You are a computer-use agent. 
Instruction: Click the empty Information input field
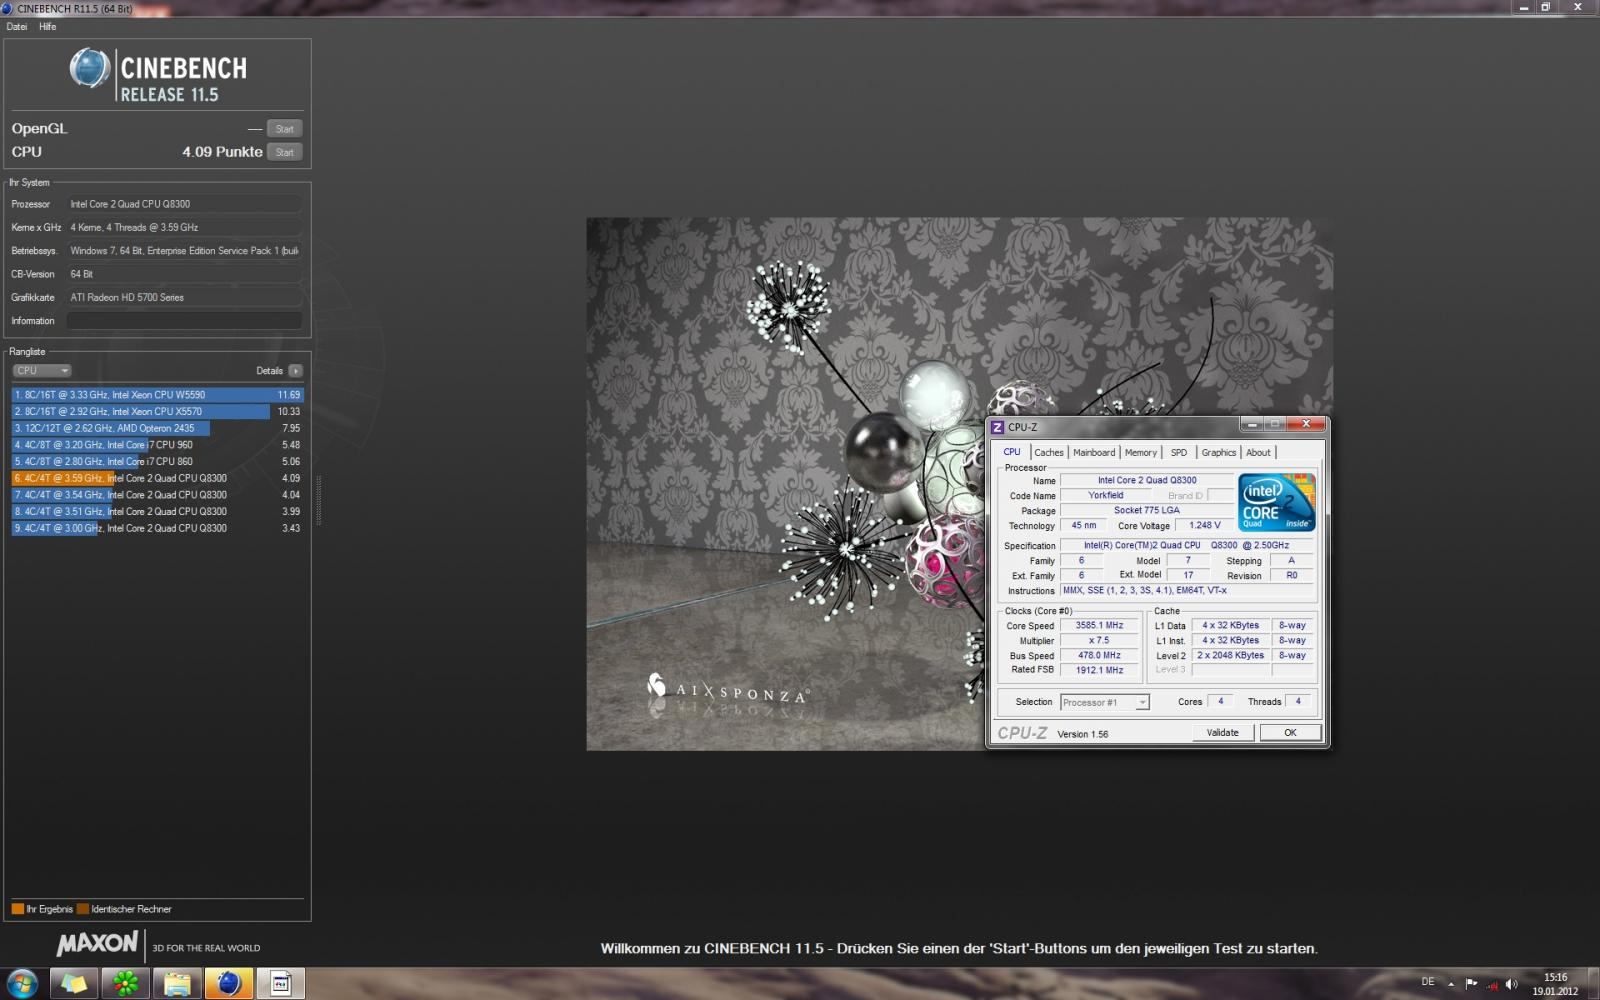click(x=184, y=321)
